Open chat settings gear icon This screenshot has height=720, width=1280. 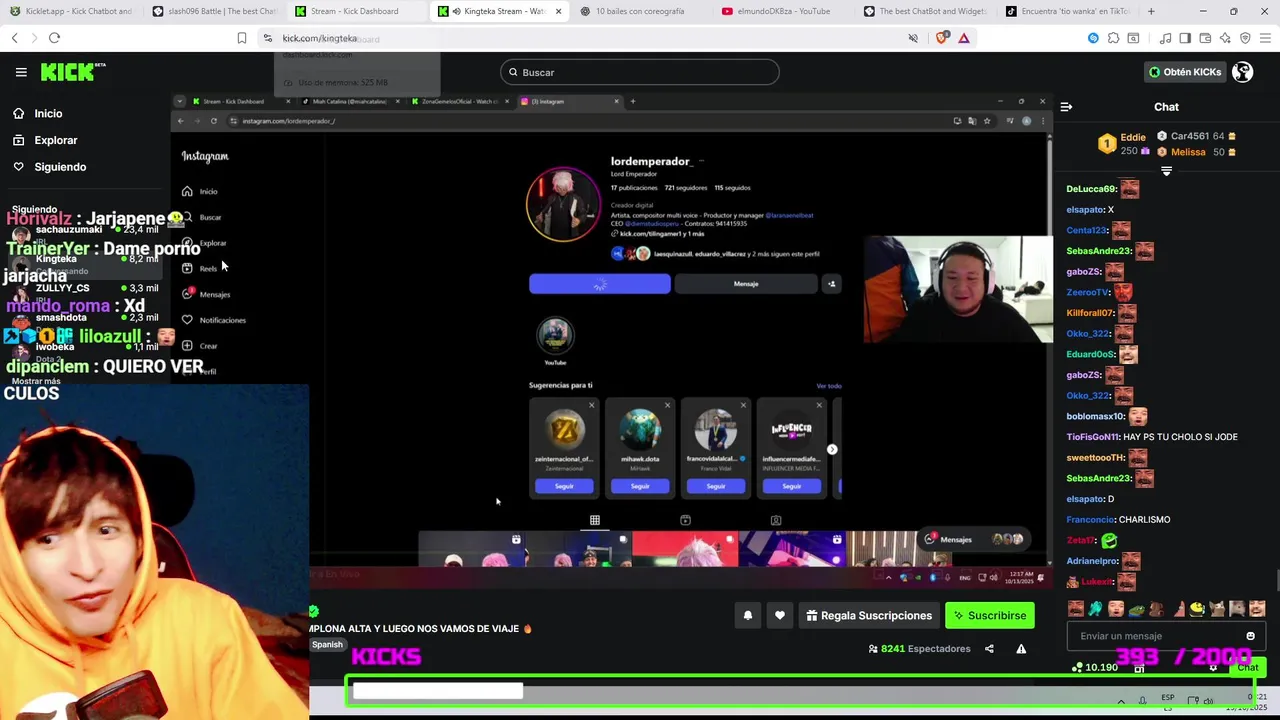[1213, 668]
